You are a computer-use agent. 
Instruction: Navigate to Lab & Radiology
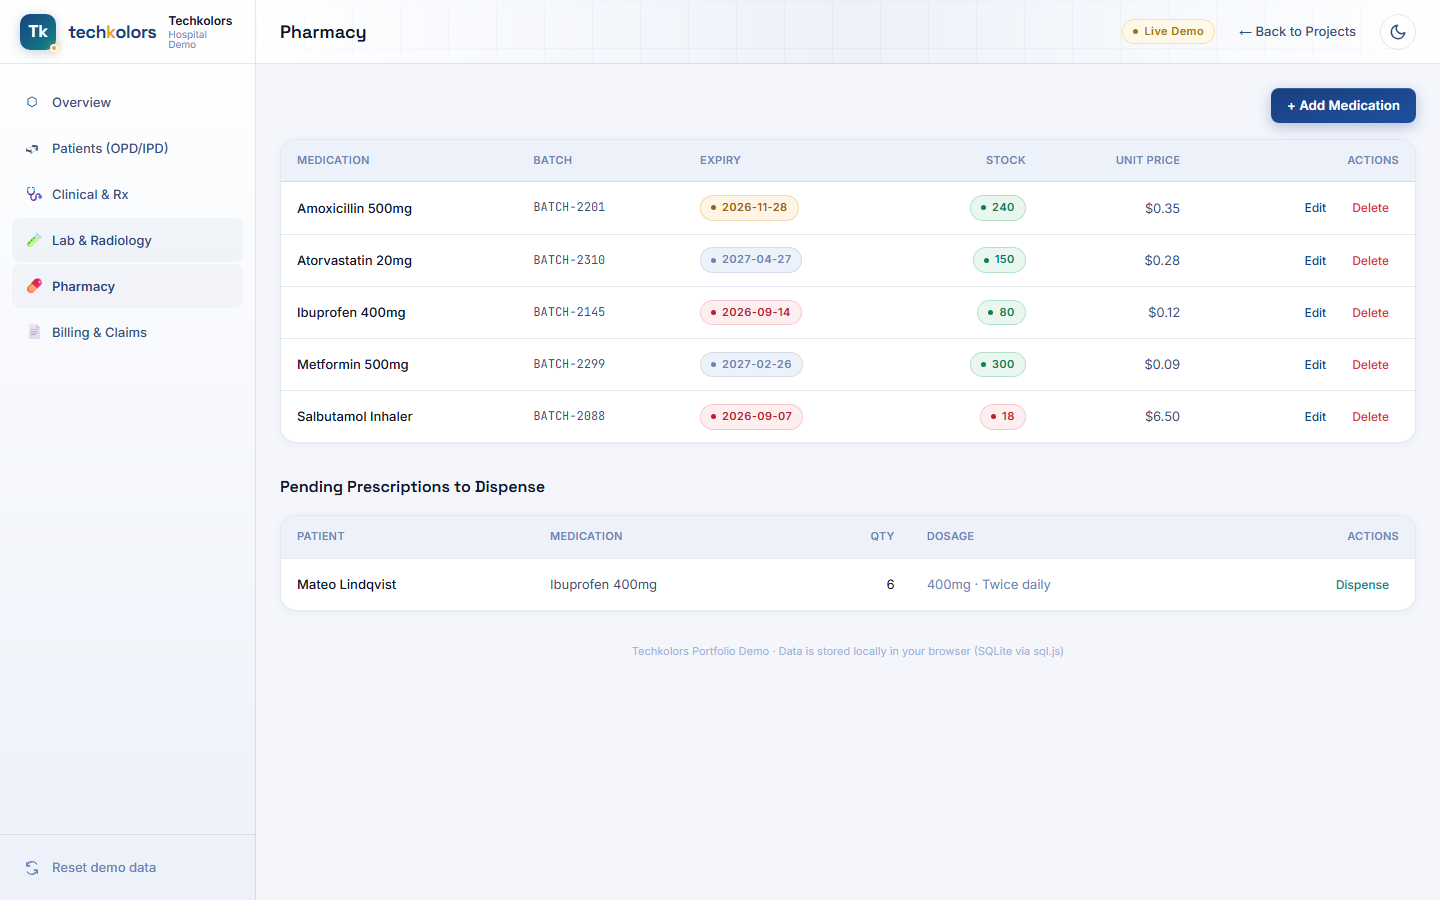(127, 240)
